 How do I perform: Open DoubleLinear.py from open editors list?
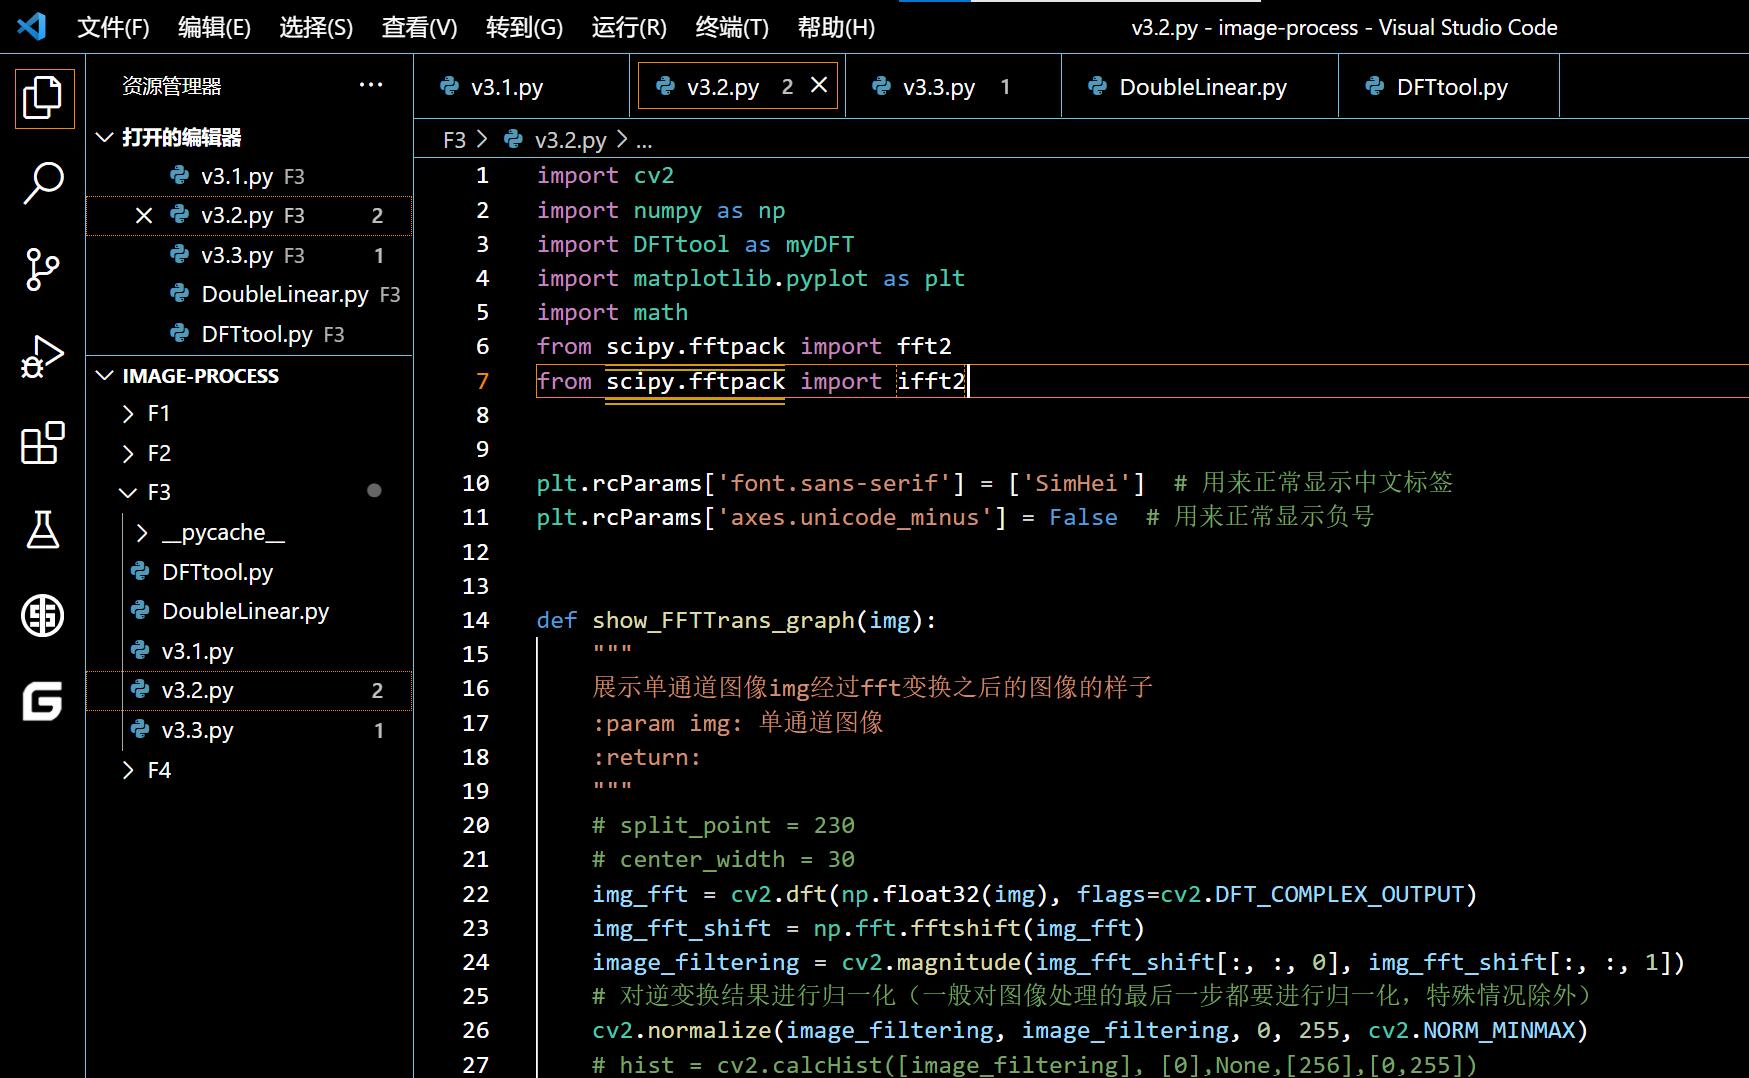(x=248, y=294)
